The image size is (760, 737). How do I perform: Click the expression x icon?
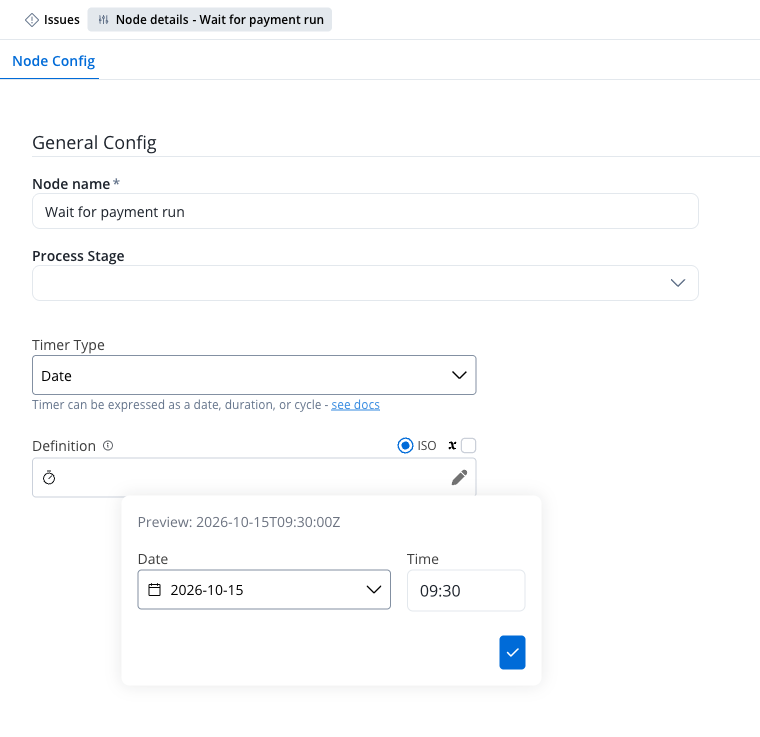[452, 445]
